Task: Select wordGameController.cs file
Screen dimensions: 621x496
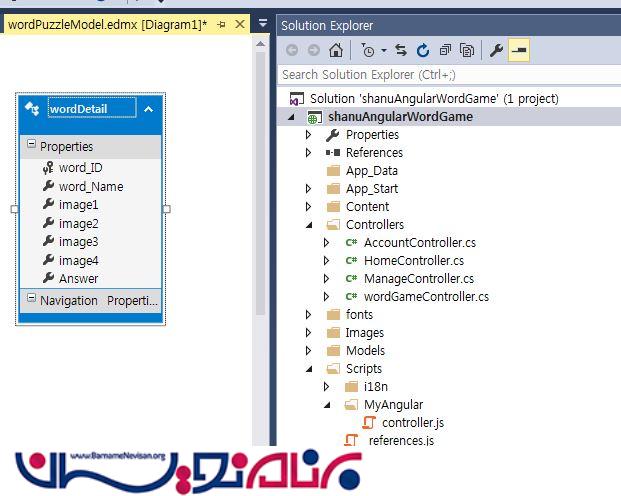Action: 426,297
